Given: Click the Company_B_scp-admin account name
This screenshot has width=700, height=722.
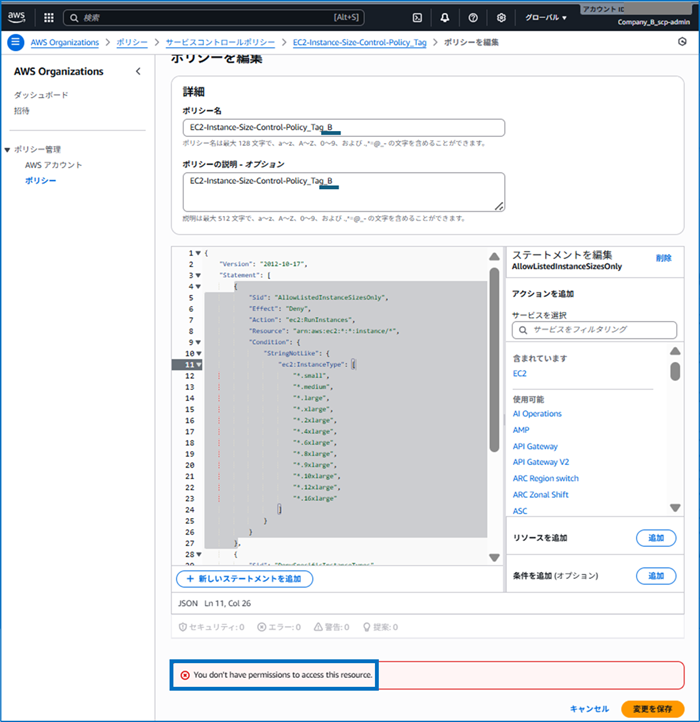Looking at the screenshot, I should pyautogui.click(x=653, y=22).
